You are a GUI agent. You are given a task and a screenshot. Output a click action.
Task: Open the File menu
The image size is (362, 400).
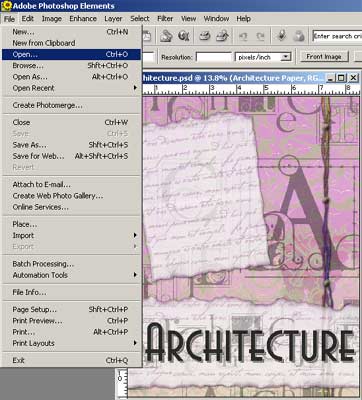coord(9,19)
